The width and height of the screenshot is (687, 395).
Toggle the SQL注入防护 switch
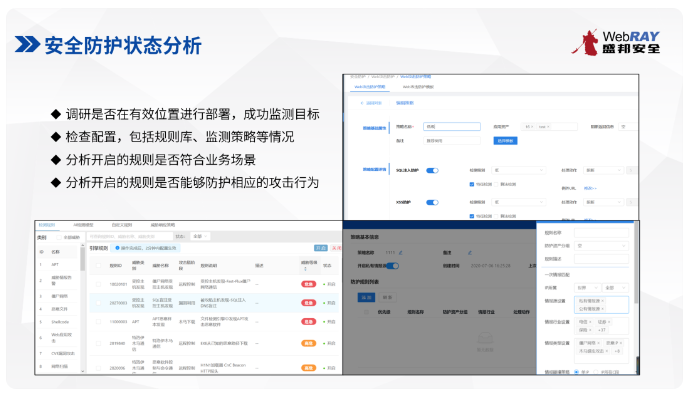(x=432, y=170)
